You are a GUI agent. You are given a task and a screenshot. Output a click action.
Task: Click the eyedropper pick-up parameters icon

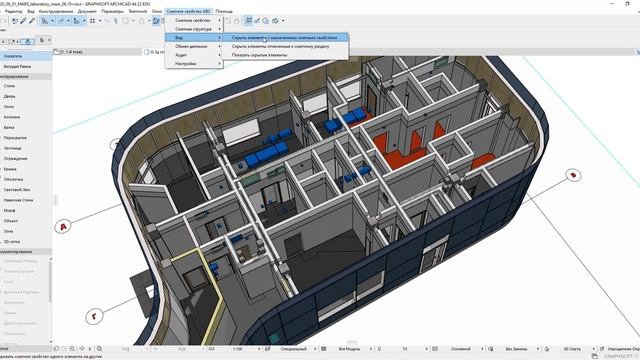tap(23, 20)
